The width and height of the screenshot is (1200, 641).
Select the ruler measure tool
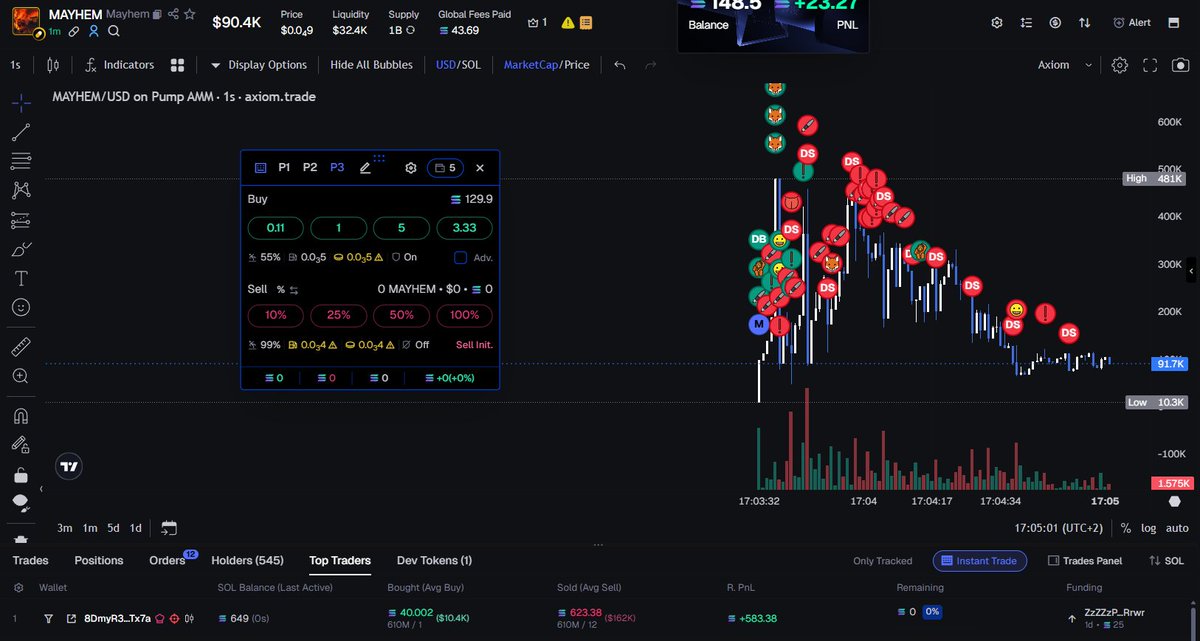tap(21, 347)
